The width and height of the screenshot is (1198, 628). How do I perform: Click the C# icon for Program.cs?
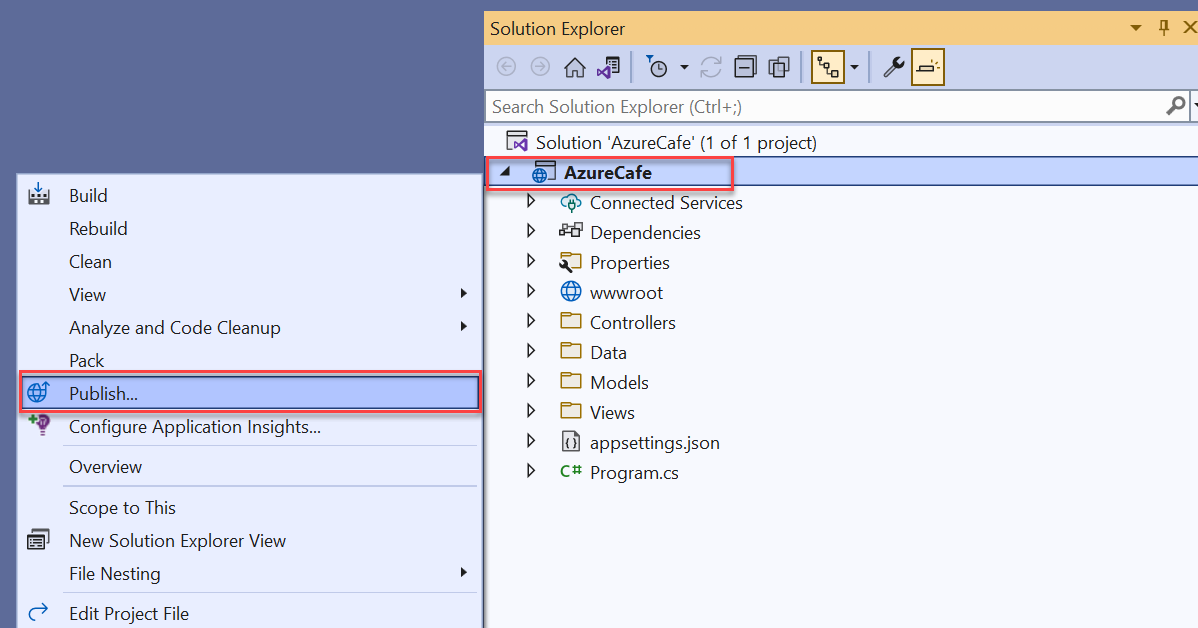coord(571,471)
